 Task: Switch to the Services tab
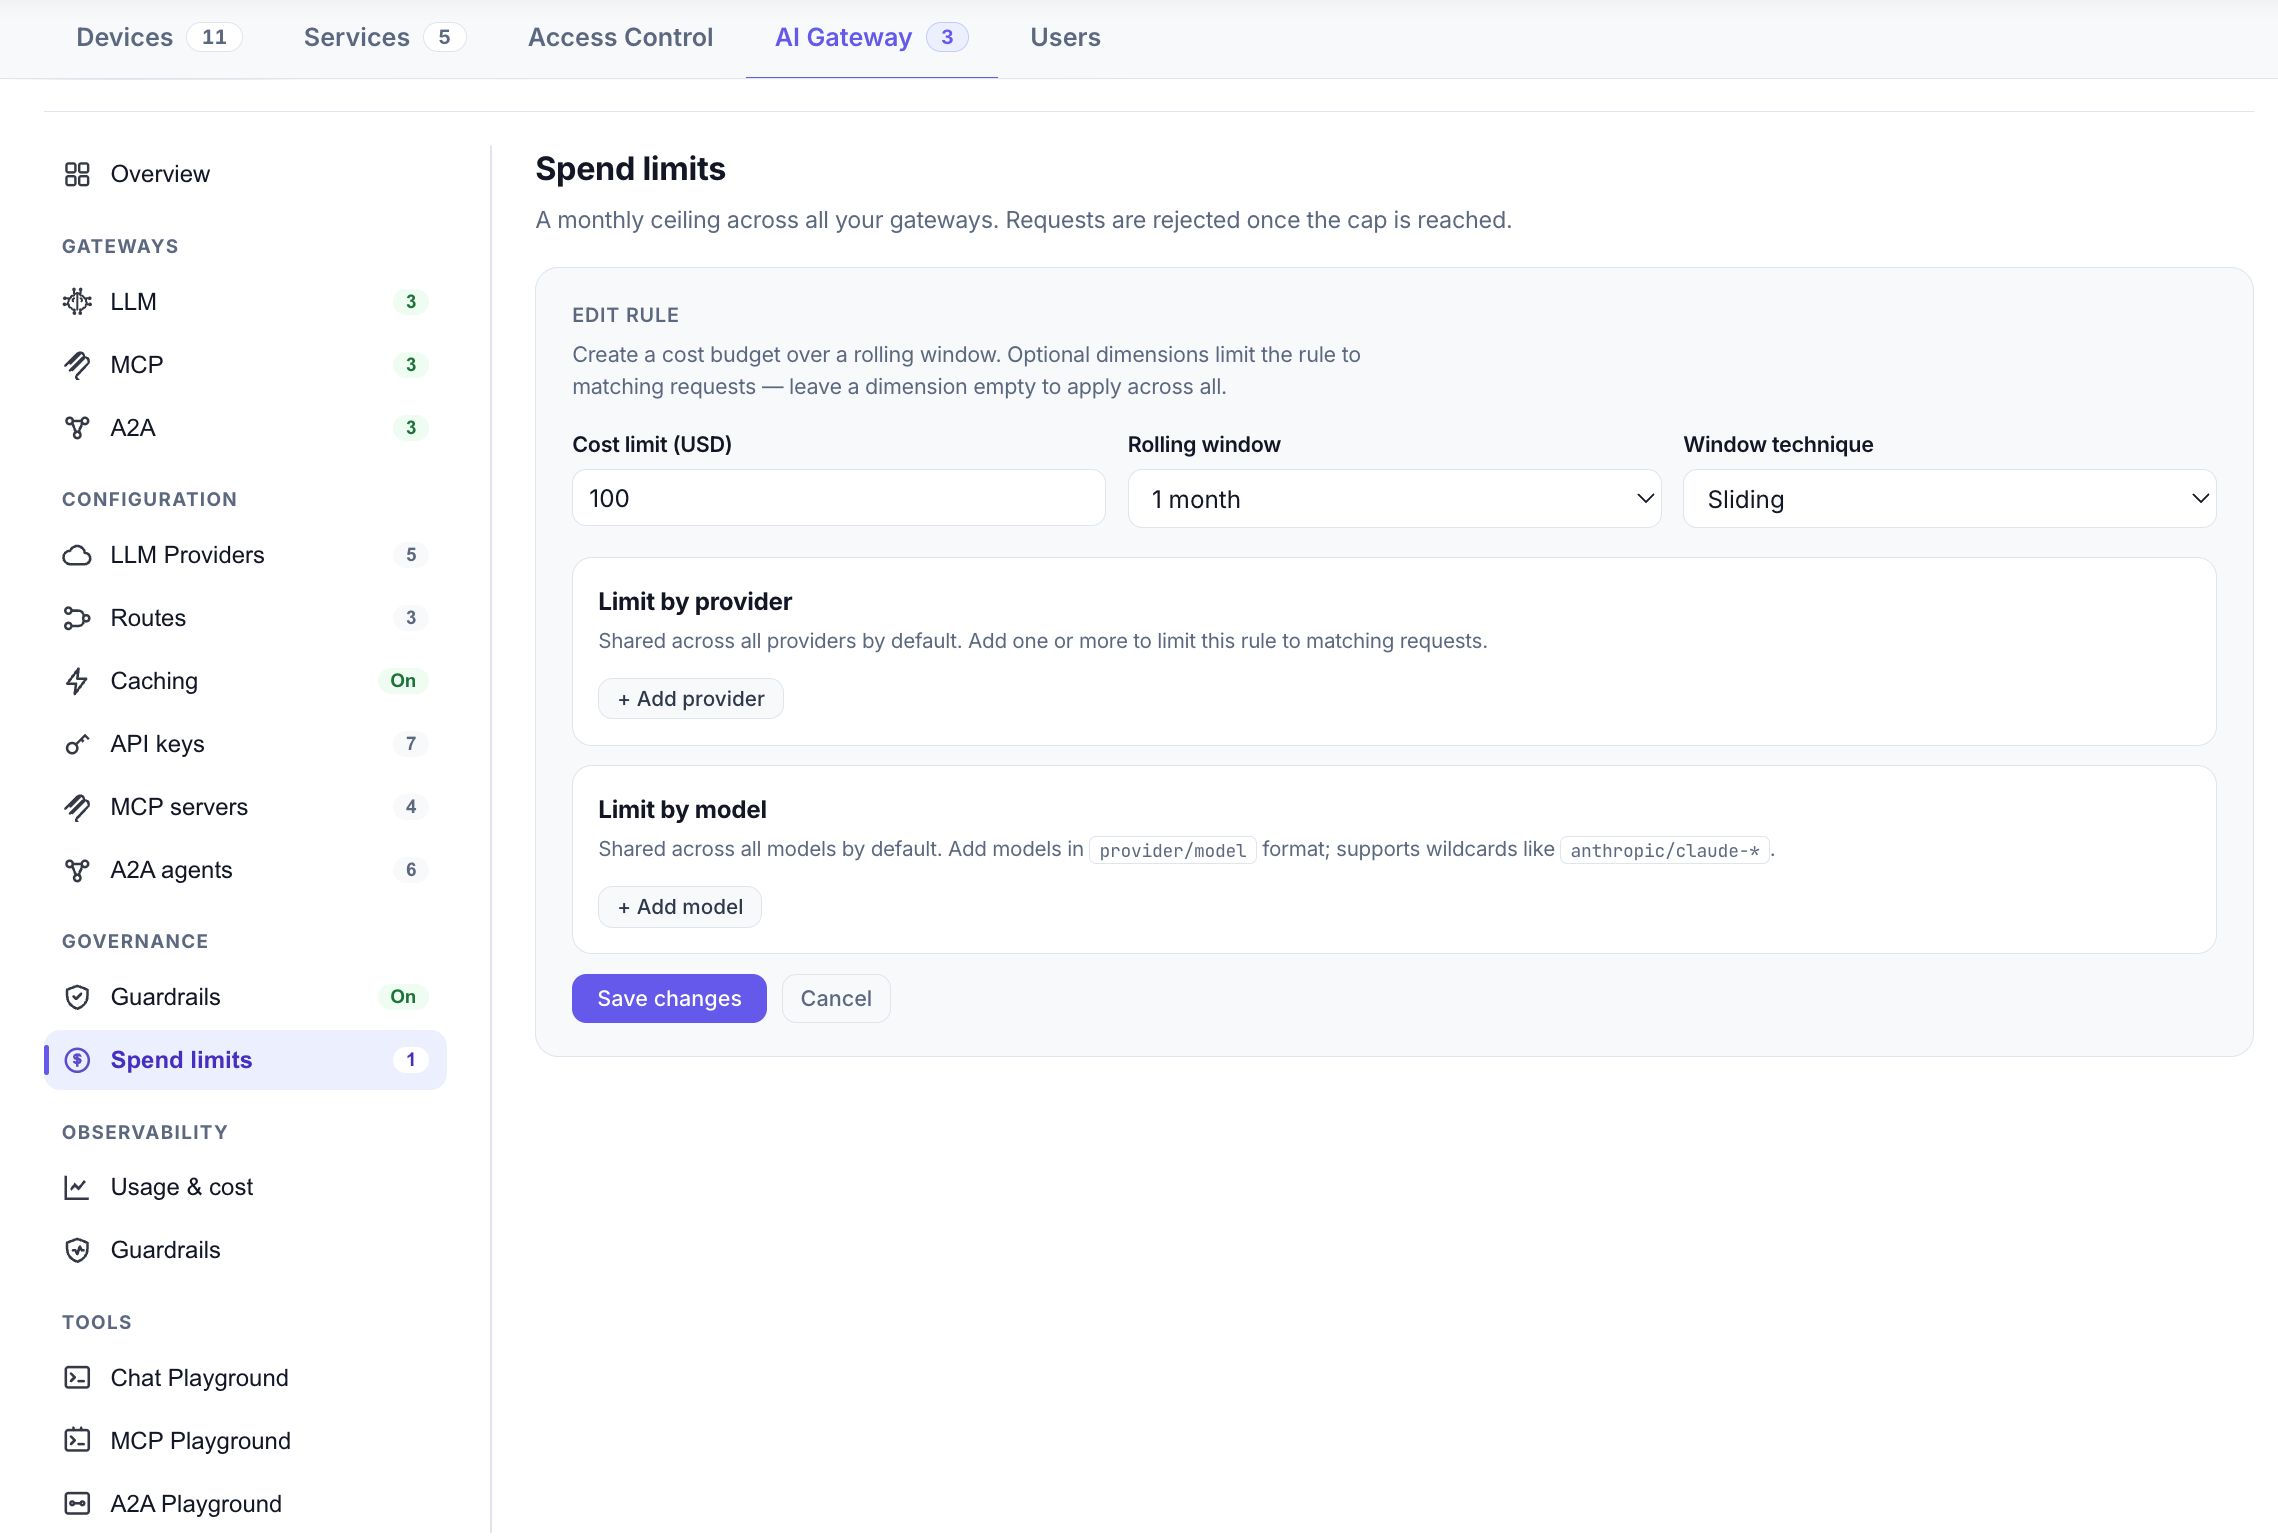384,38
